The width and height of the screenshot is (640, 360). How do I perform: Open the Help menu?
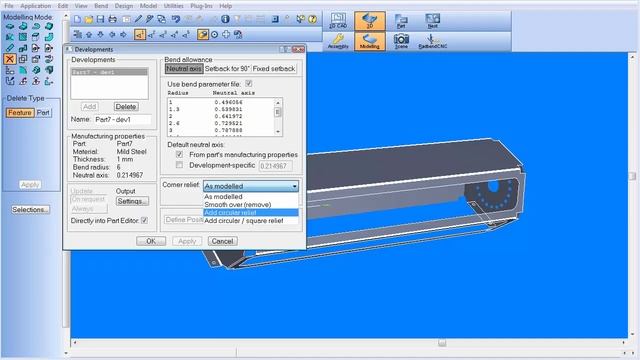(225, 6)
